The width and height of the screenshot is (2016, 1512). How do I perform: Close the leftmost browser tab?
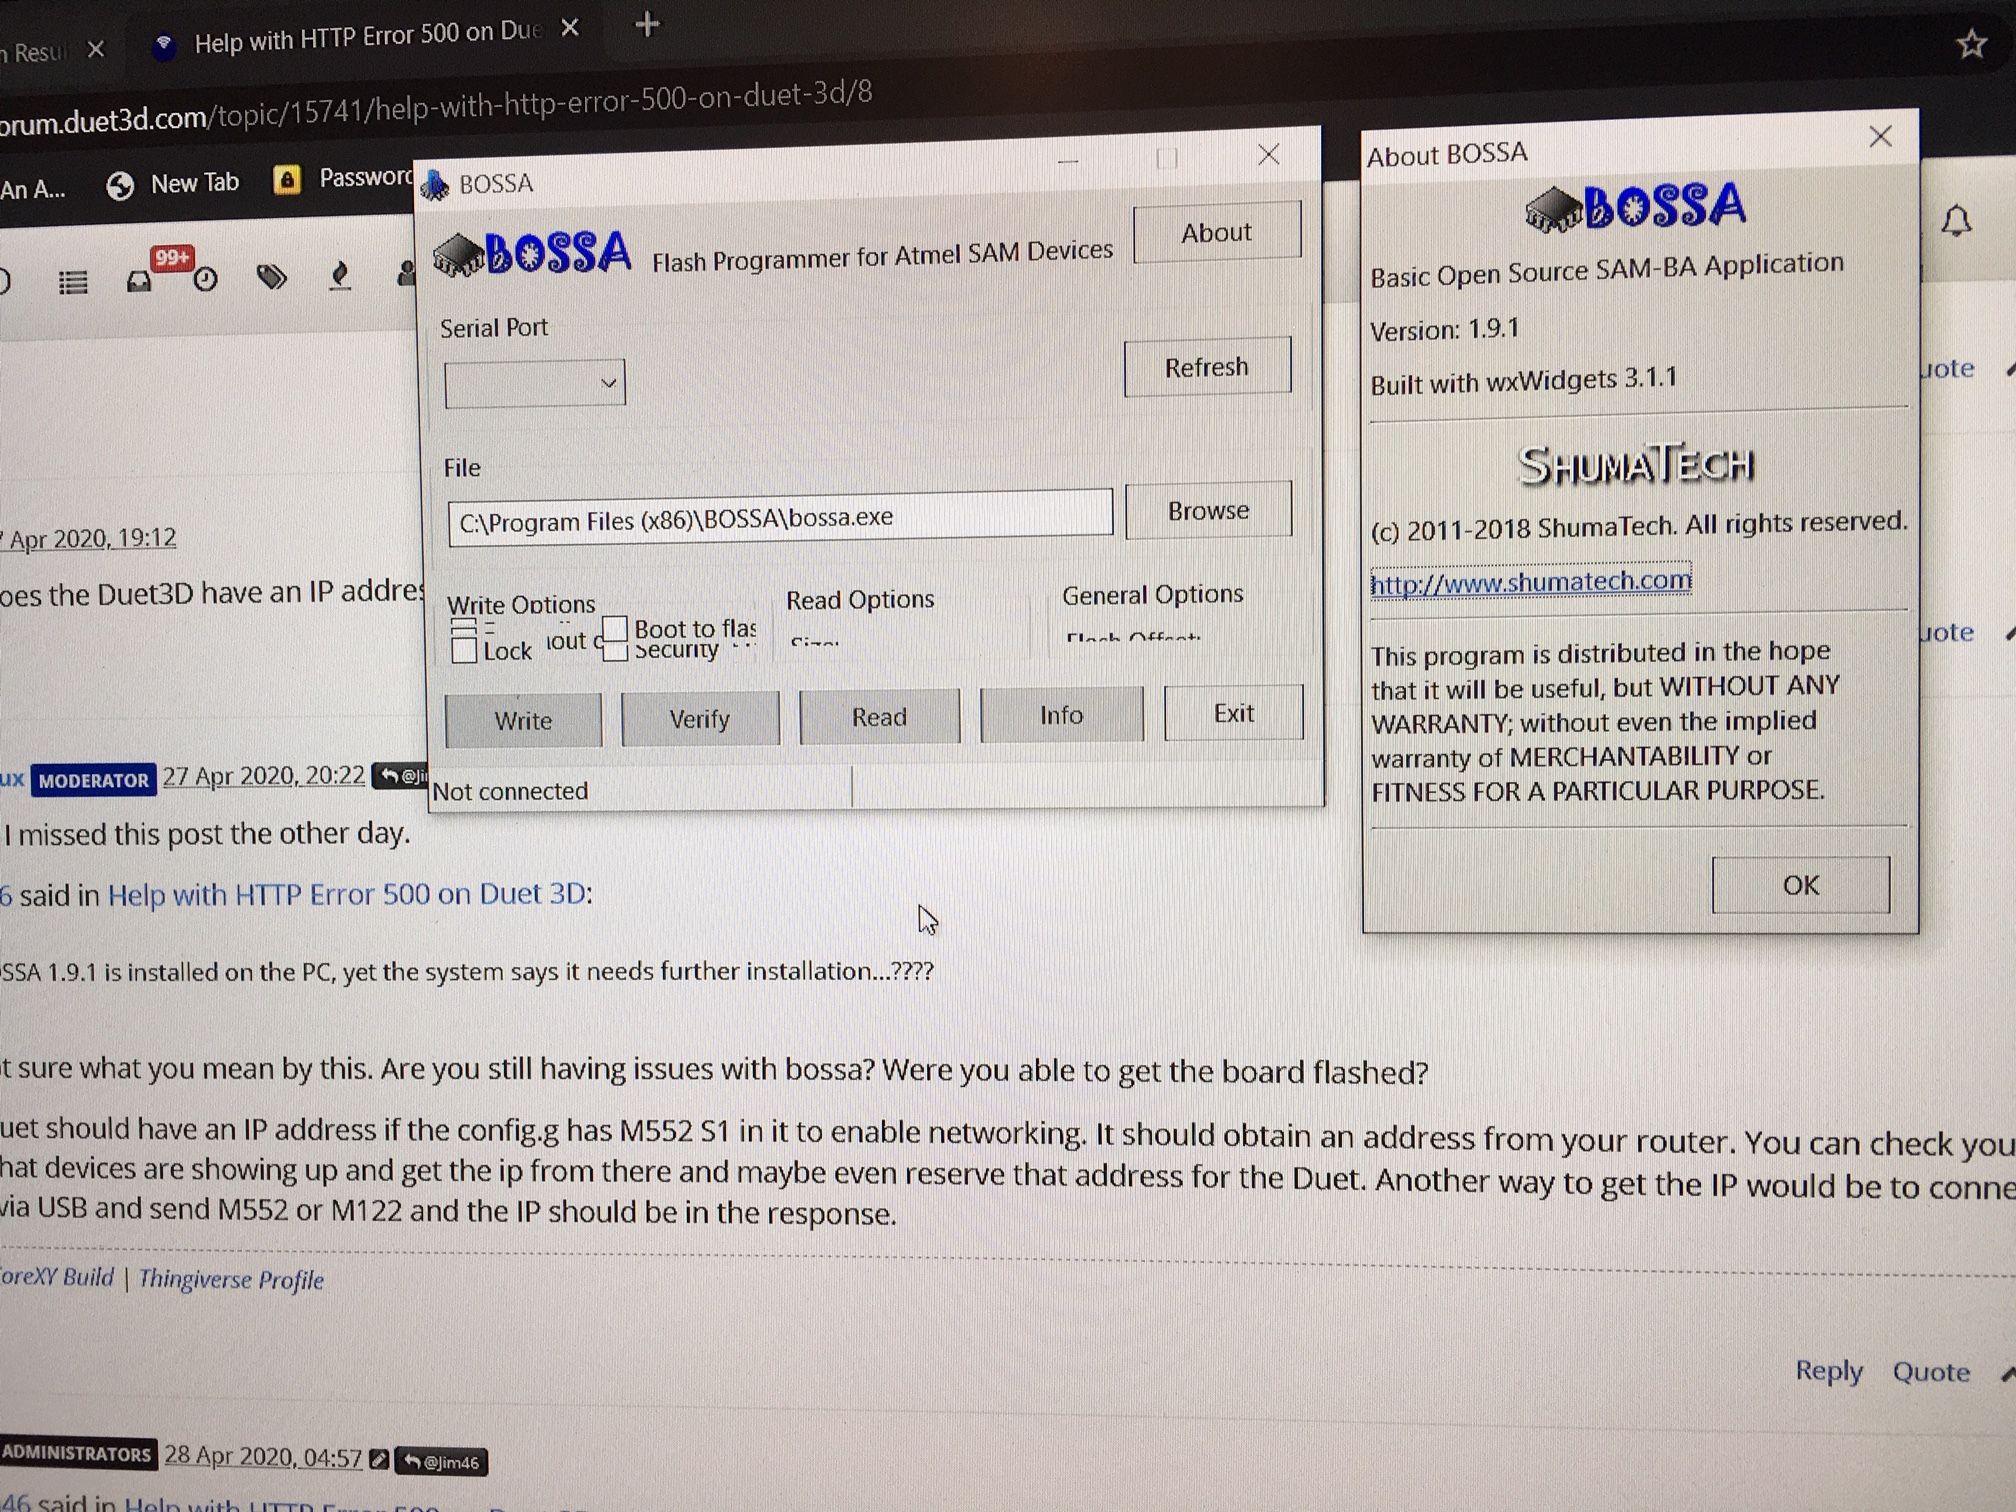click(96, 49)
